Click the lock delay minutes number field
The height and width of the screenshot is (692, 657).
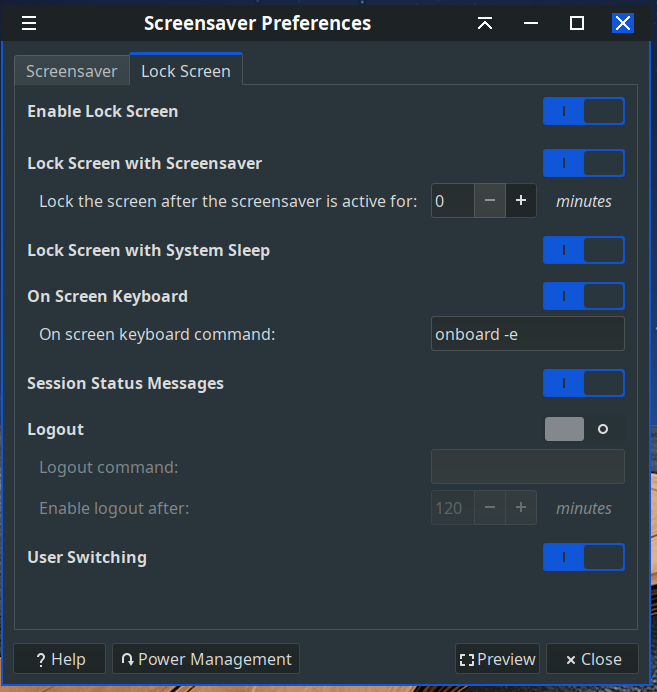click(452, 201)
